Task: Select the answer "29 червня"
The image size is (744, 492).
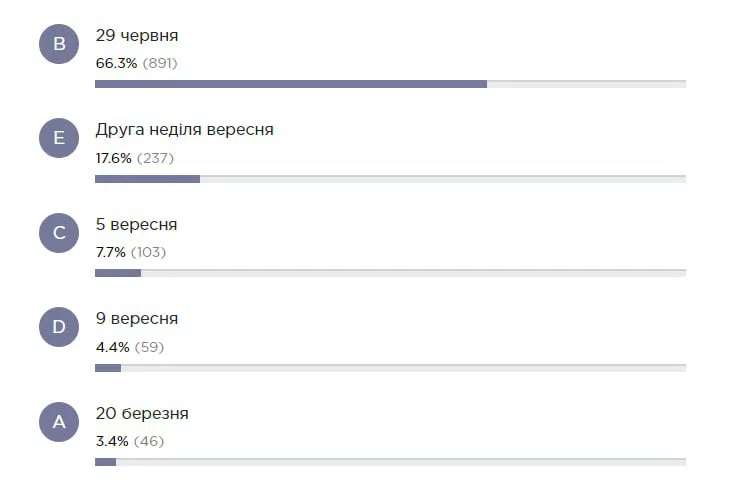Action: pos(137,36)
